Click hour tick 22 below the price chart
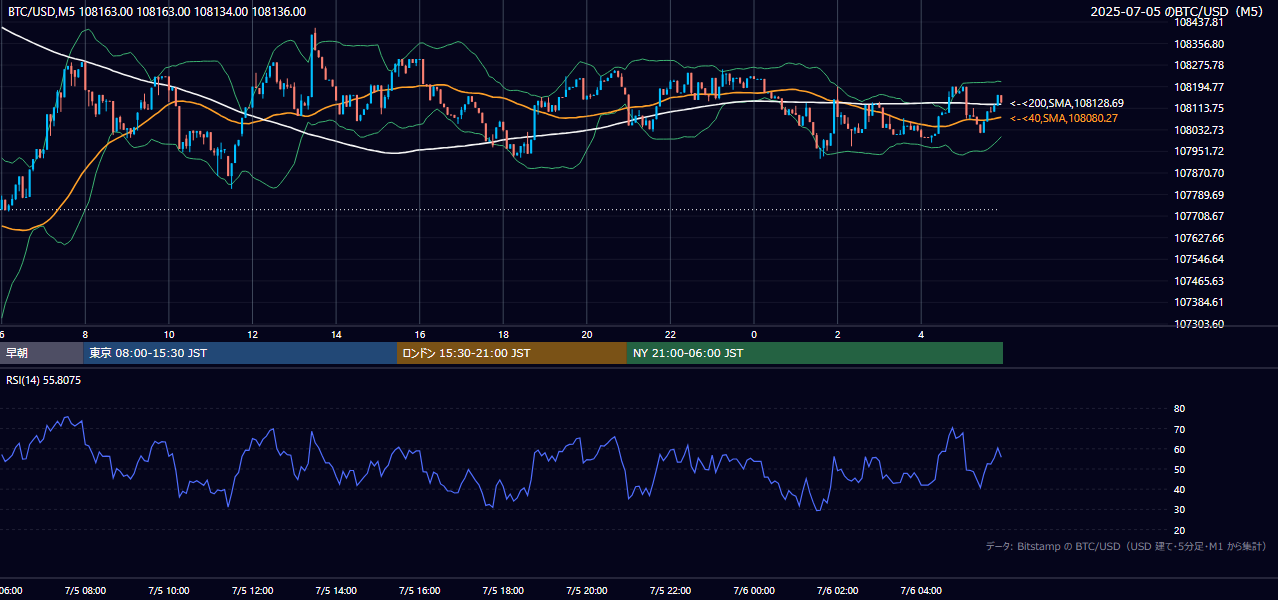 [x=670, y=335]
